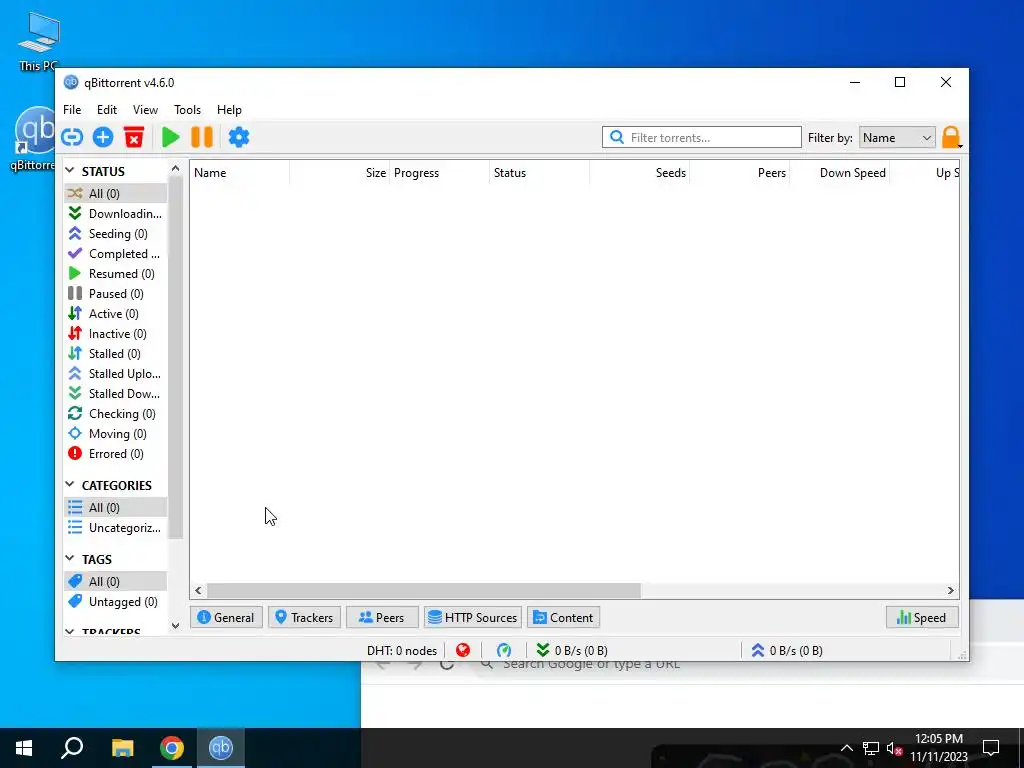Image resolution: width=1024 pixels, height=768 pixels.
Task: Open File Explorer from the taskbar
Action: (x=122, y=748)
